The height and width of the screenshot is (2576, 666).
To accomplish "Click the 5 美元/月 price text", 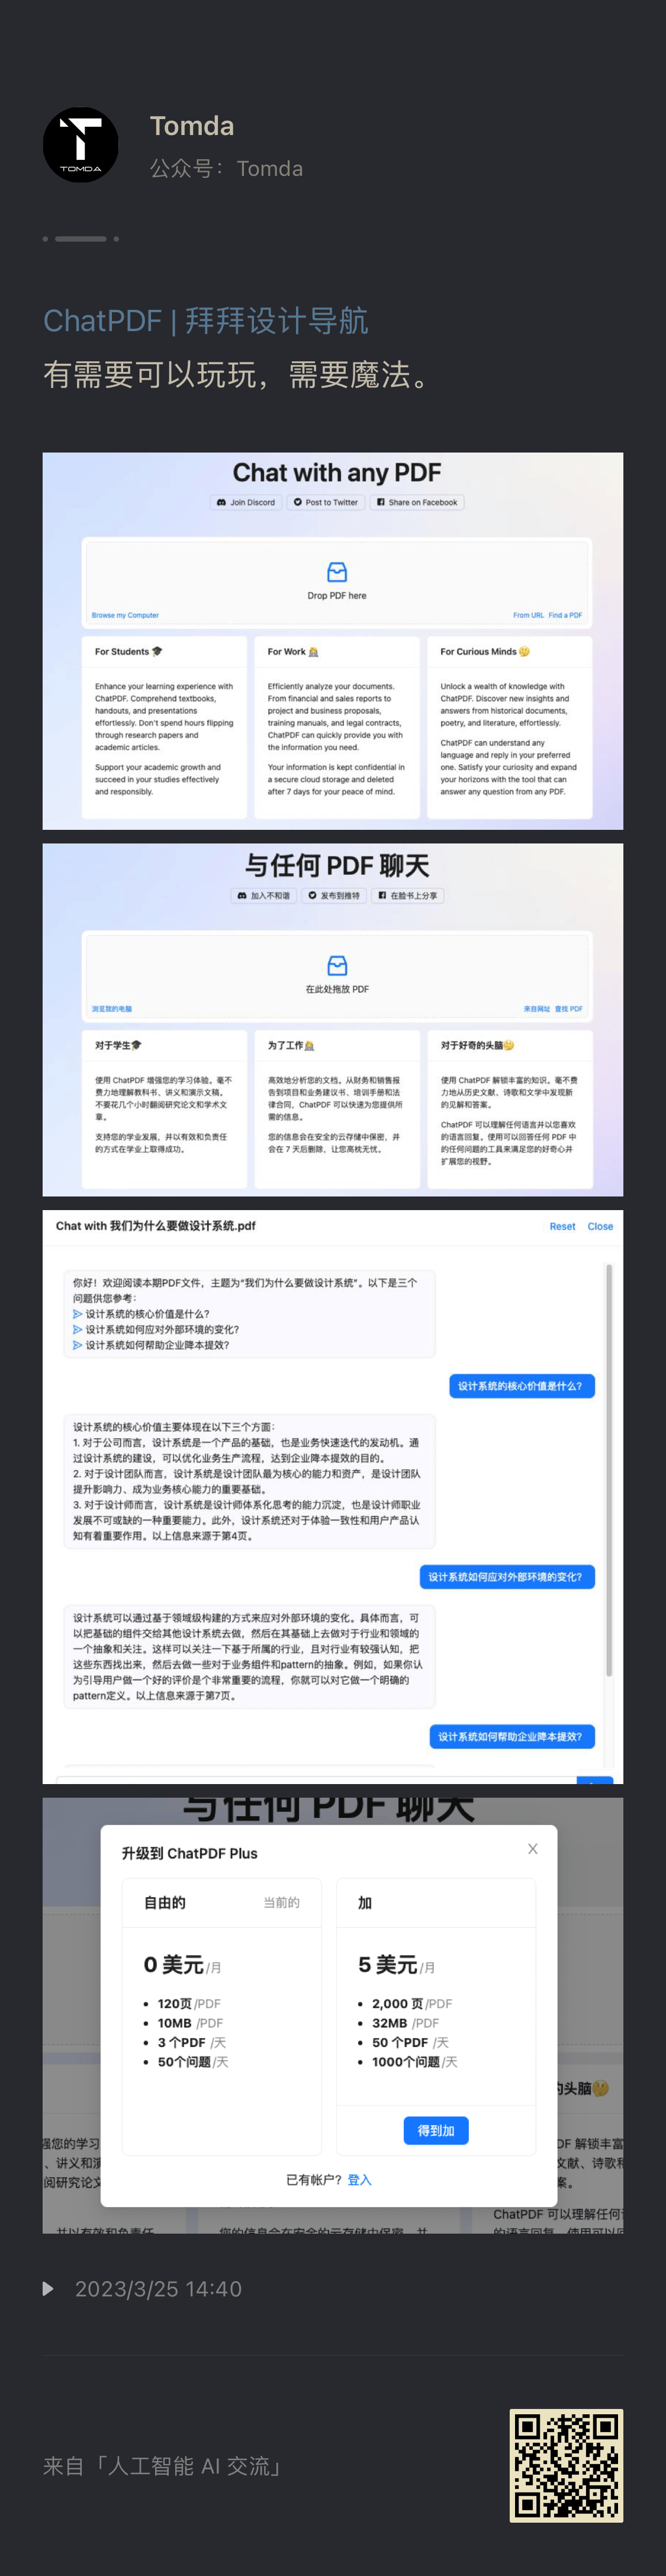I will 396,1966.
